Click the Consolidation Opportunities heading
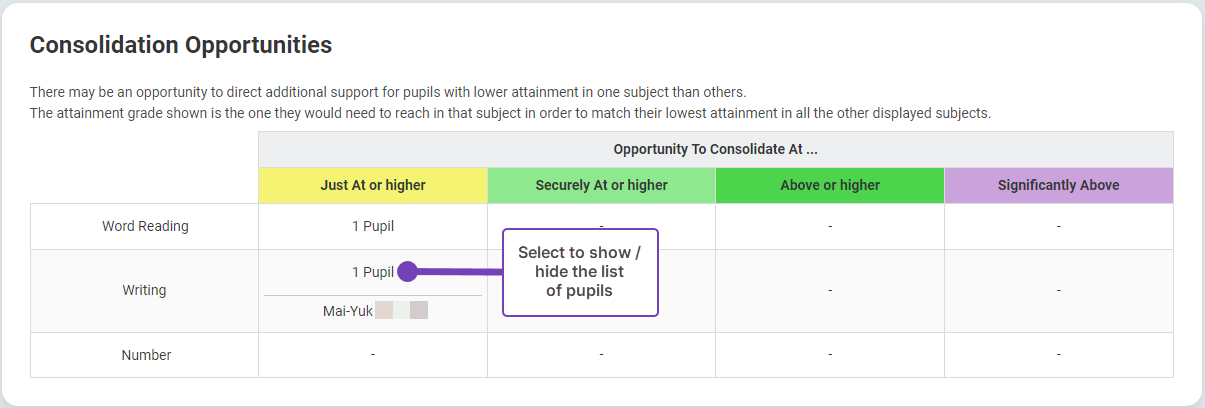This screenshot has width=1205, height=408. tap(181, 45)
